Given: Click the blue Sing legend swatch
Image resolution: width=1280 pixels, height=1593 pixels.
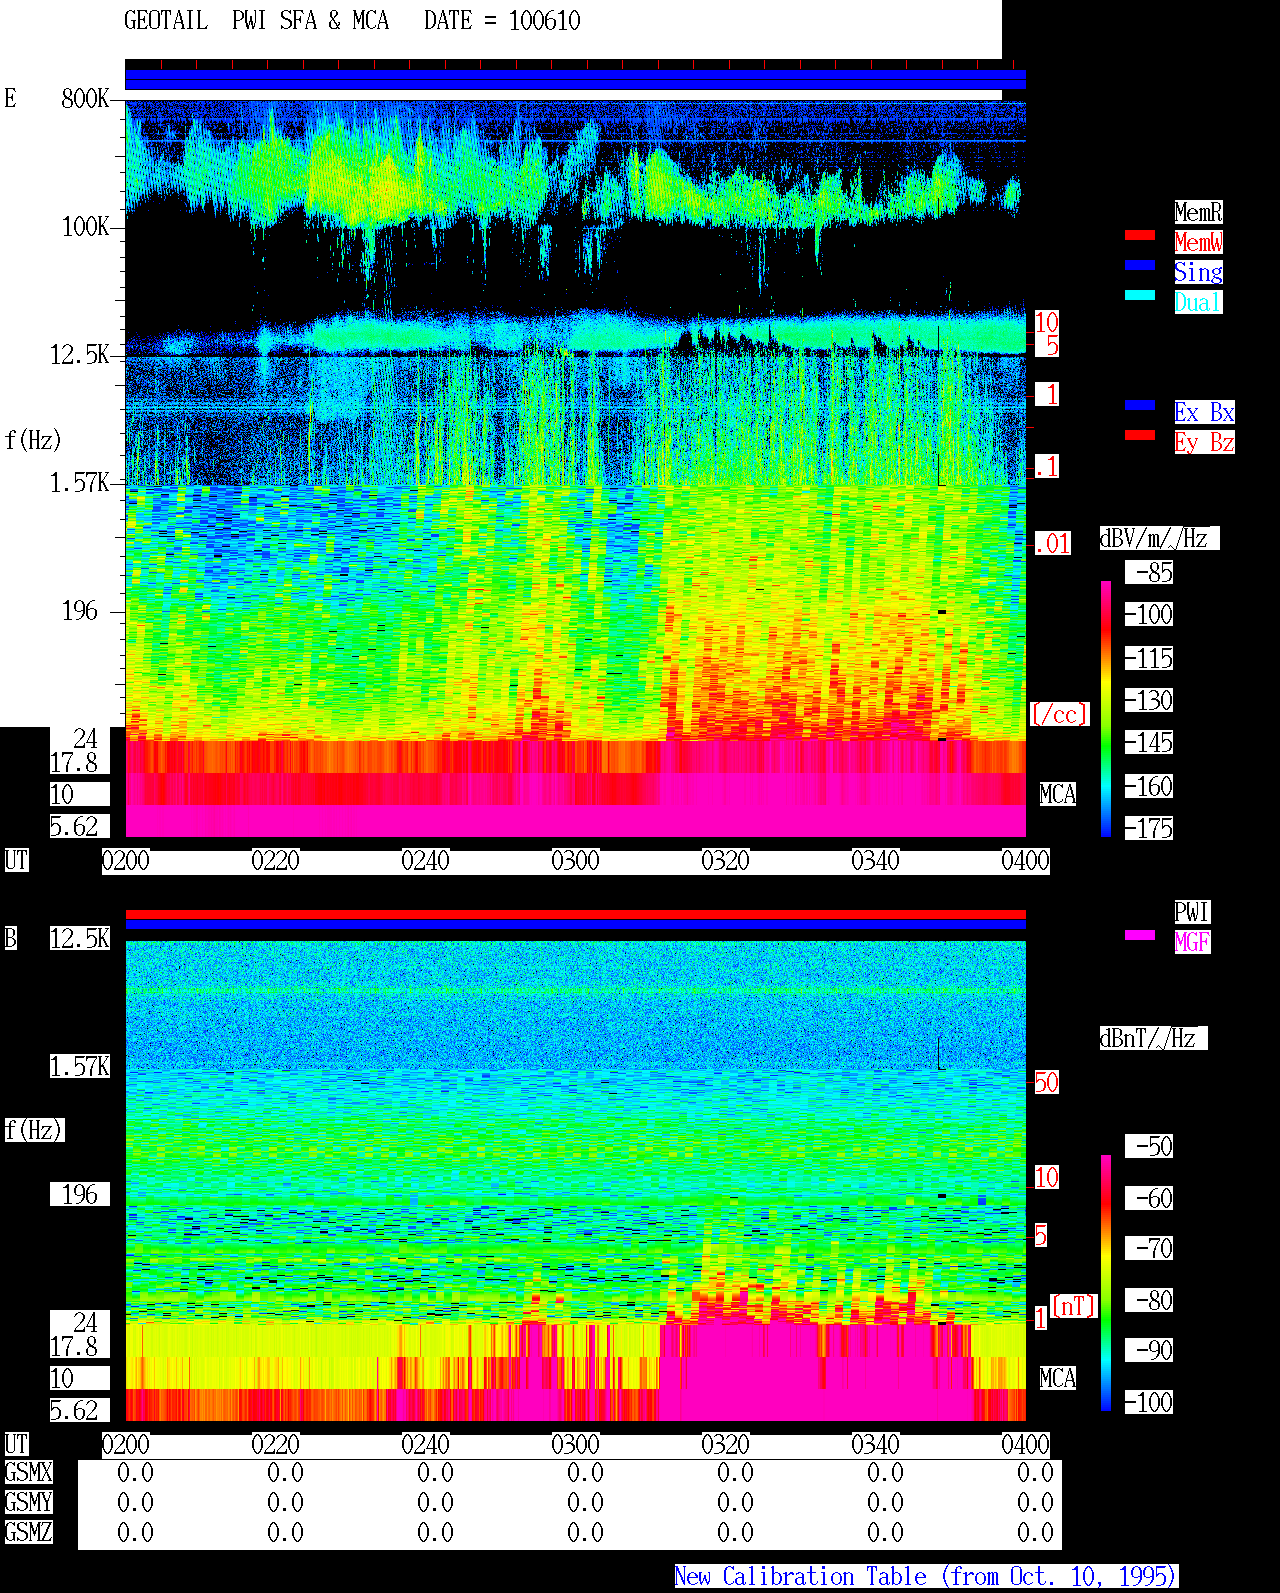Looking at the screenshot, I should [x=1140, y=265].
